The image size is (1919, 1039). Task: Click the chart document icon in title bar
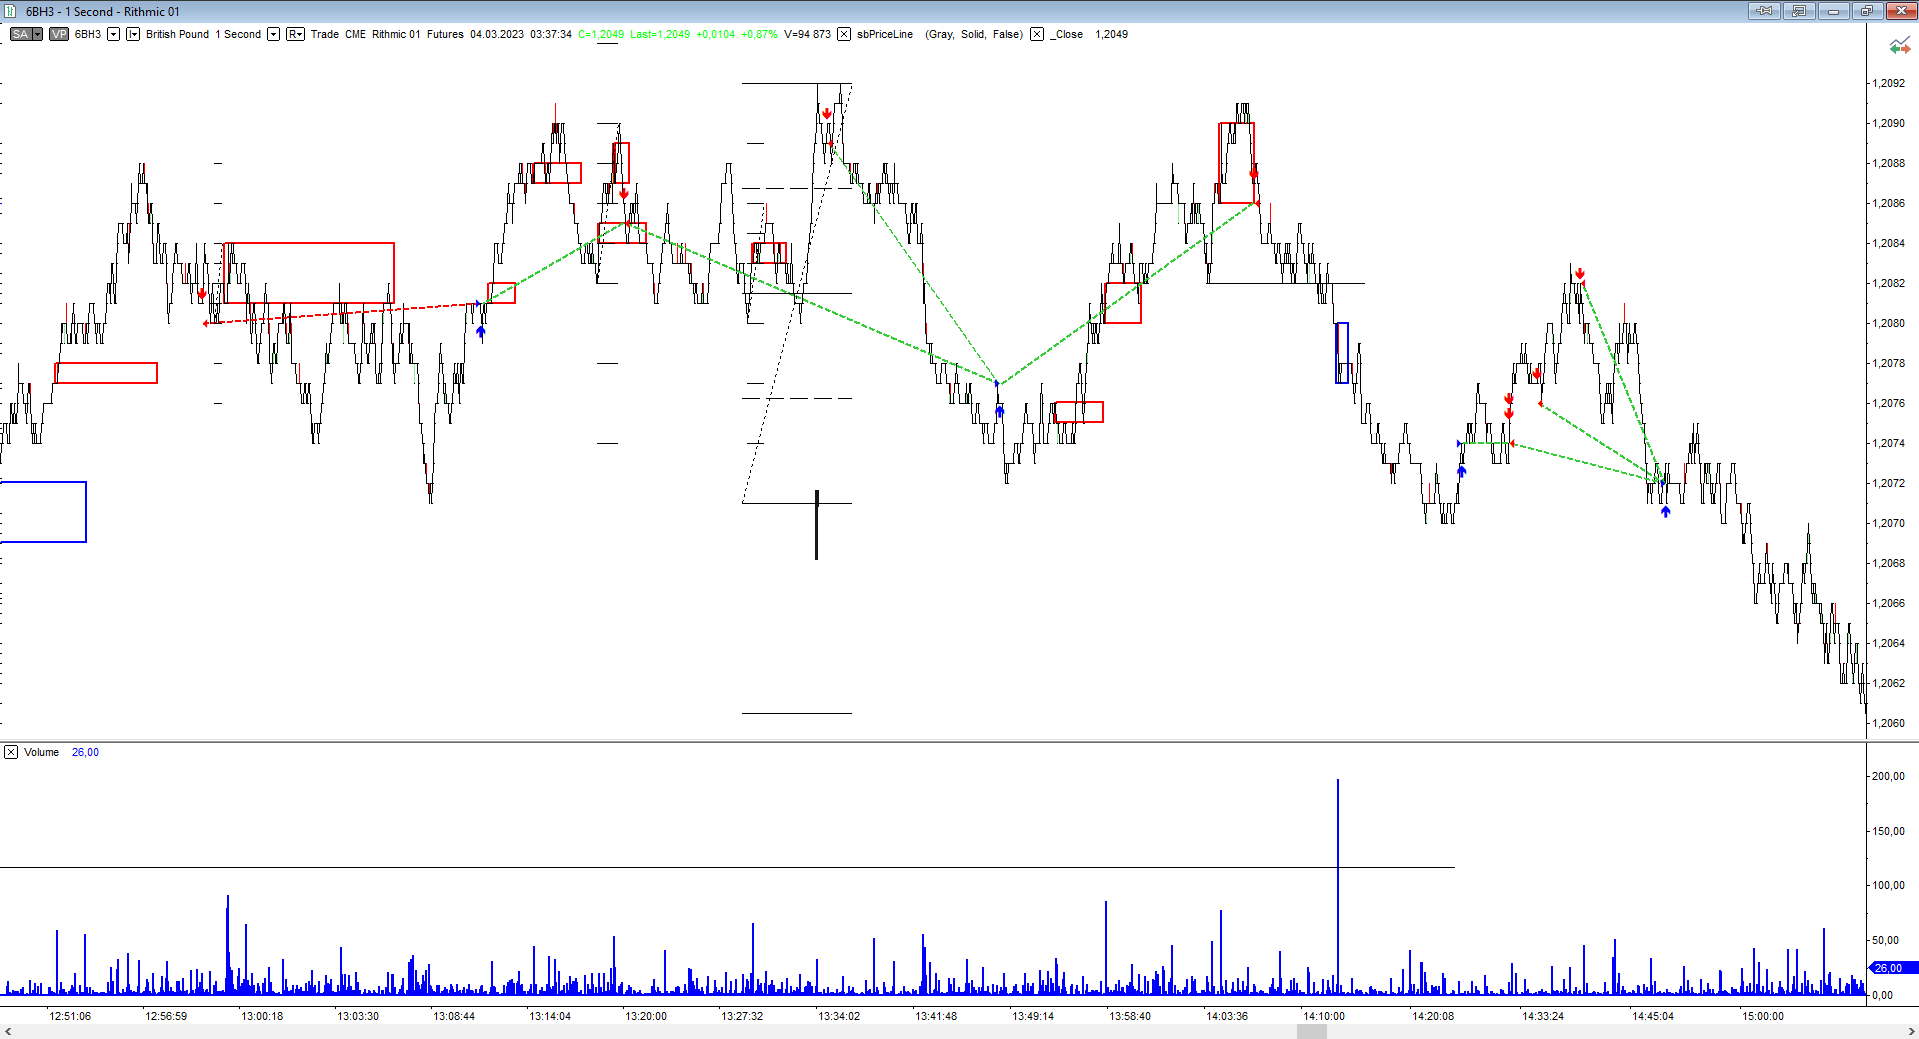pyautogui.click(x=11, y=11)
